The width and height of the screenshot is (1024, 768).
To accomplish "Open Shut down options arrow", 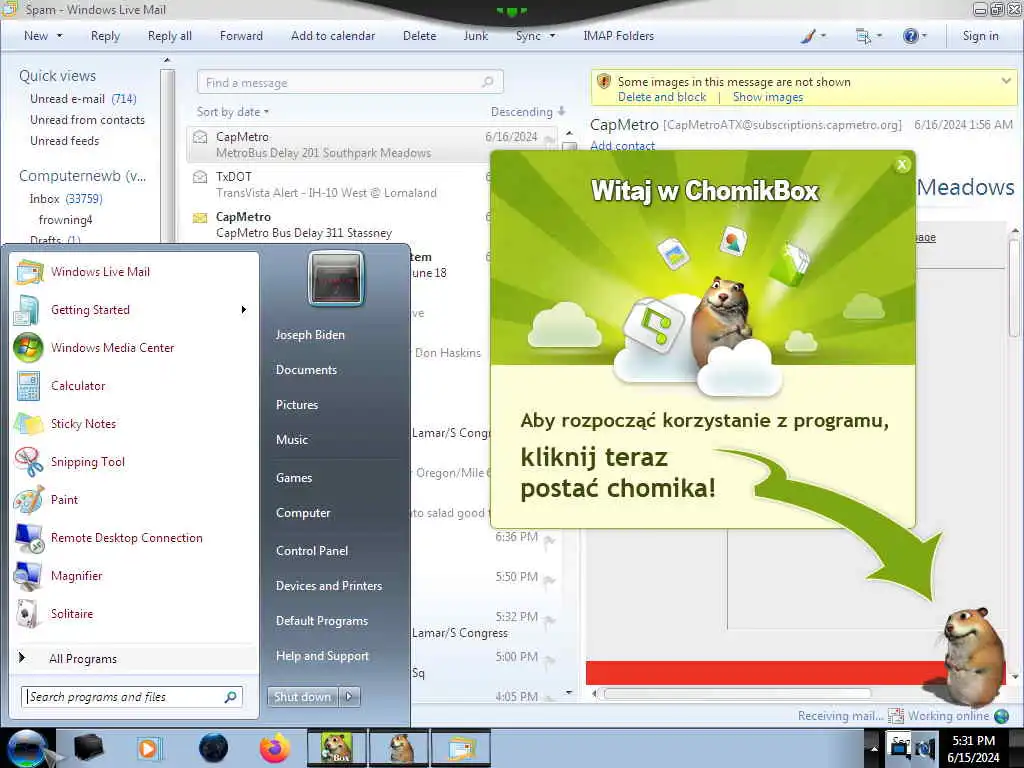I will tap(349, 697).
